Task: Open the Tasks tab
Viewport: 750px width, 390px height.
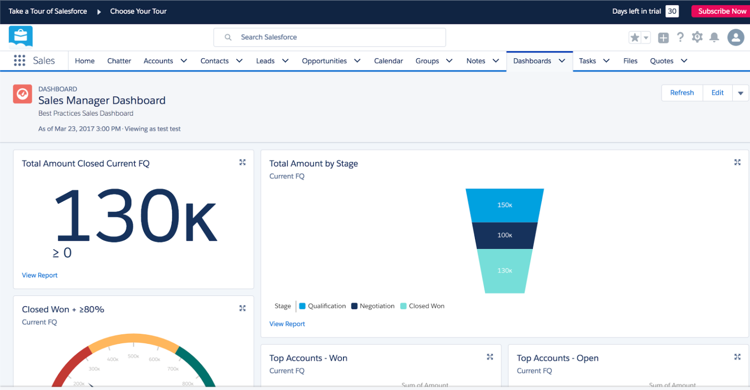Action: pyautogui.click(x=587, y=61)
